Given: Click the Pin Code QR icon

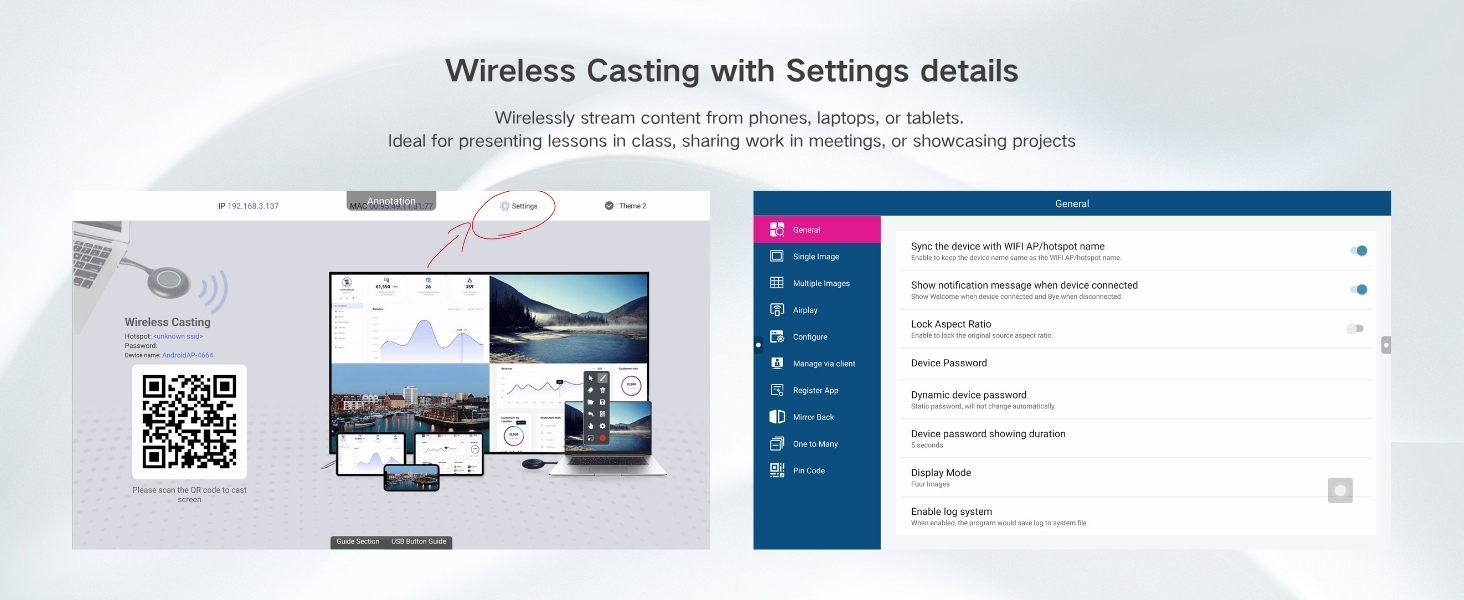Looking at the screenshot, I should point(777,470).
